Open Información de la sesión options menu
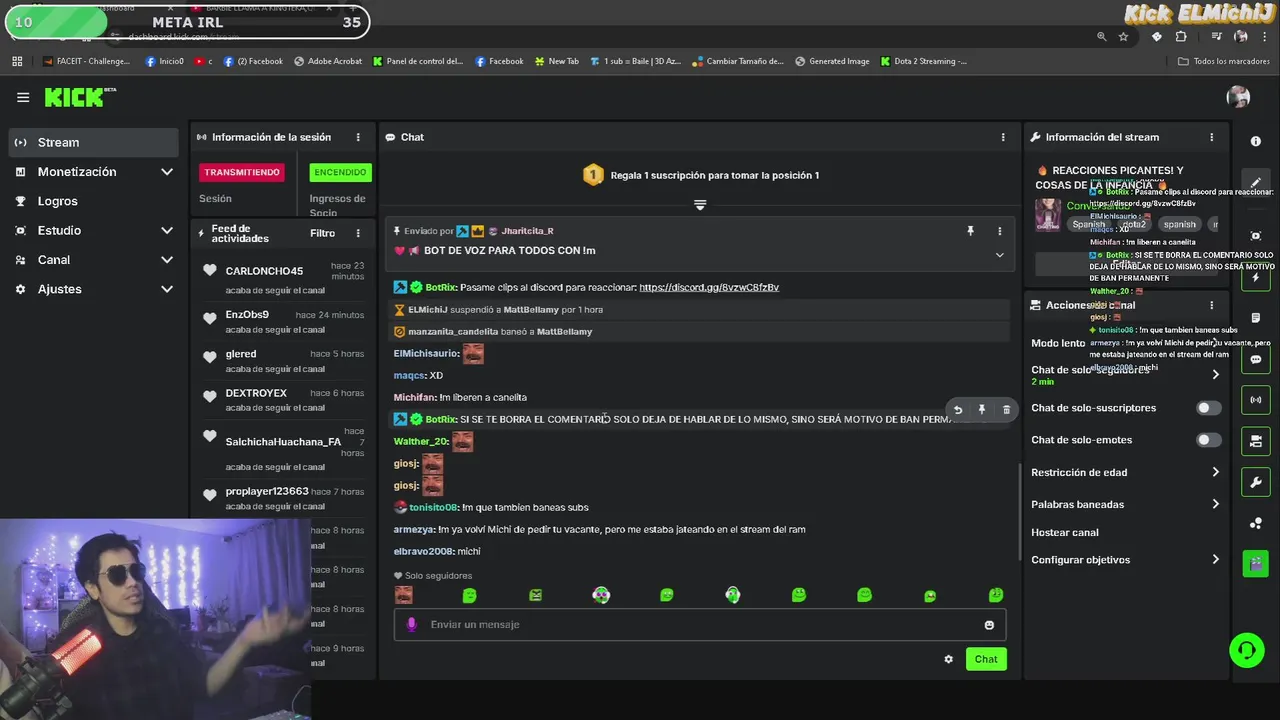The height and width of the screenshot is (720, 1280). (358, 137)
